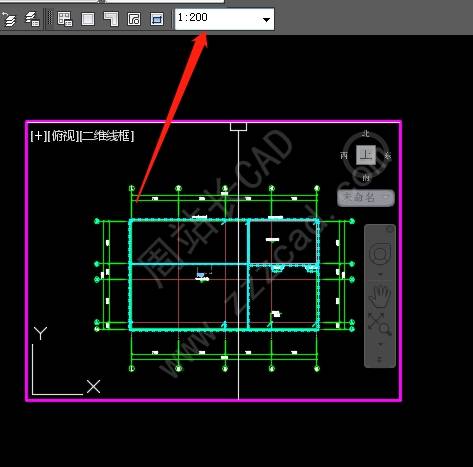
Task: Open the 二维线框 visual style menu
Action: pyautogui.click(x=107, y=136)
